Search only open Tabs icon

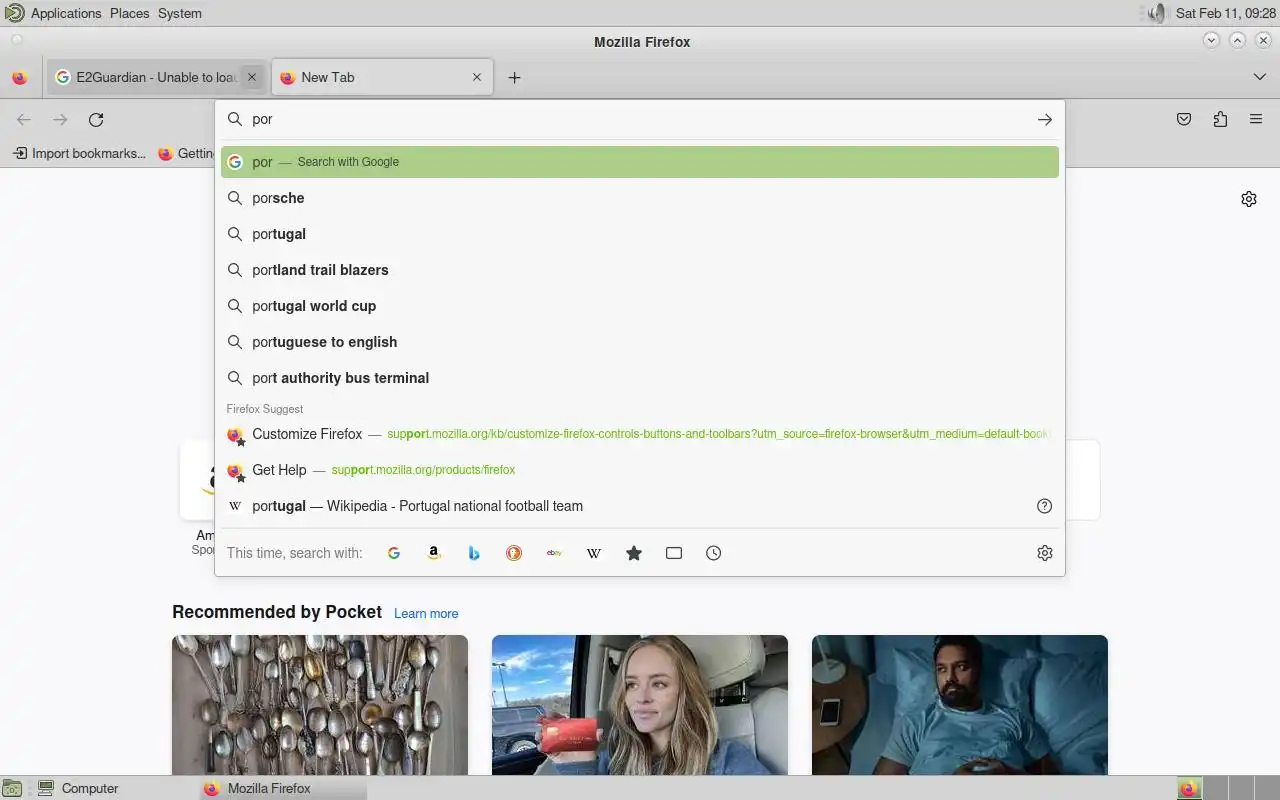point(674,553)
